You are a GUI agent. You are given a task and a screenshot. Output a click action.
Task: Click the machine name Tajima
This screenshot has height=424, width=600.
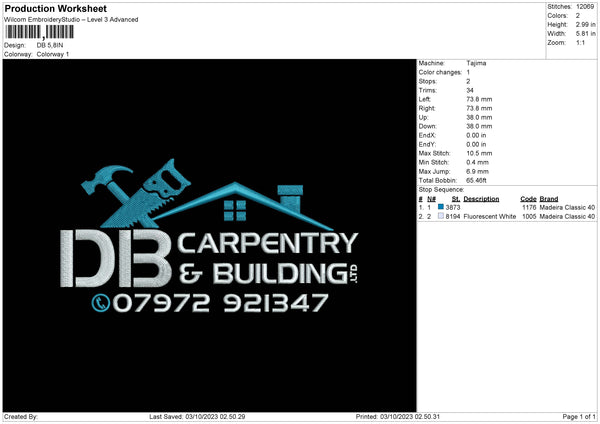476,63
